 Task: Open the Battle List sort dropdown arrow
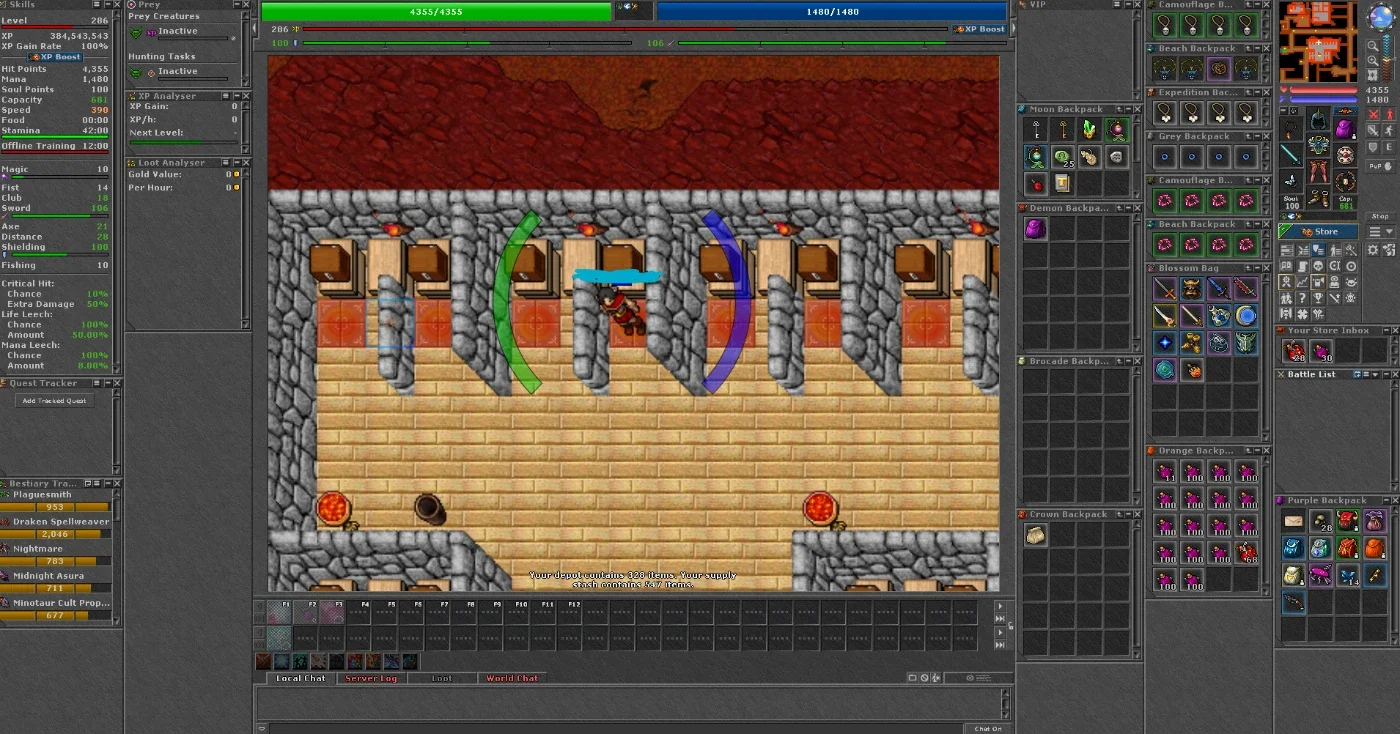(x=1375, y=374)
